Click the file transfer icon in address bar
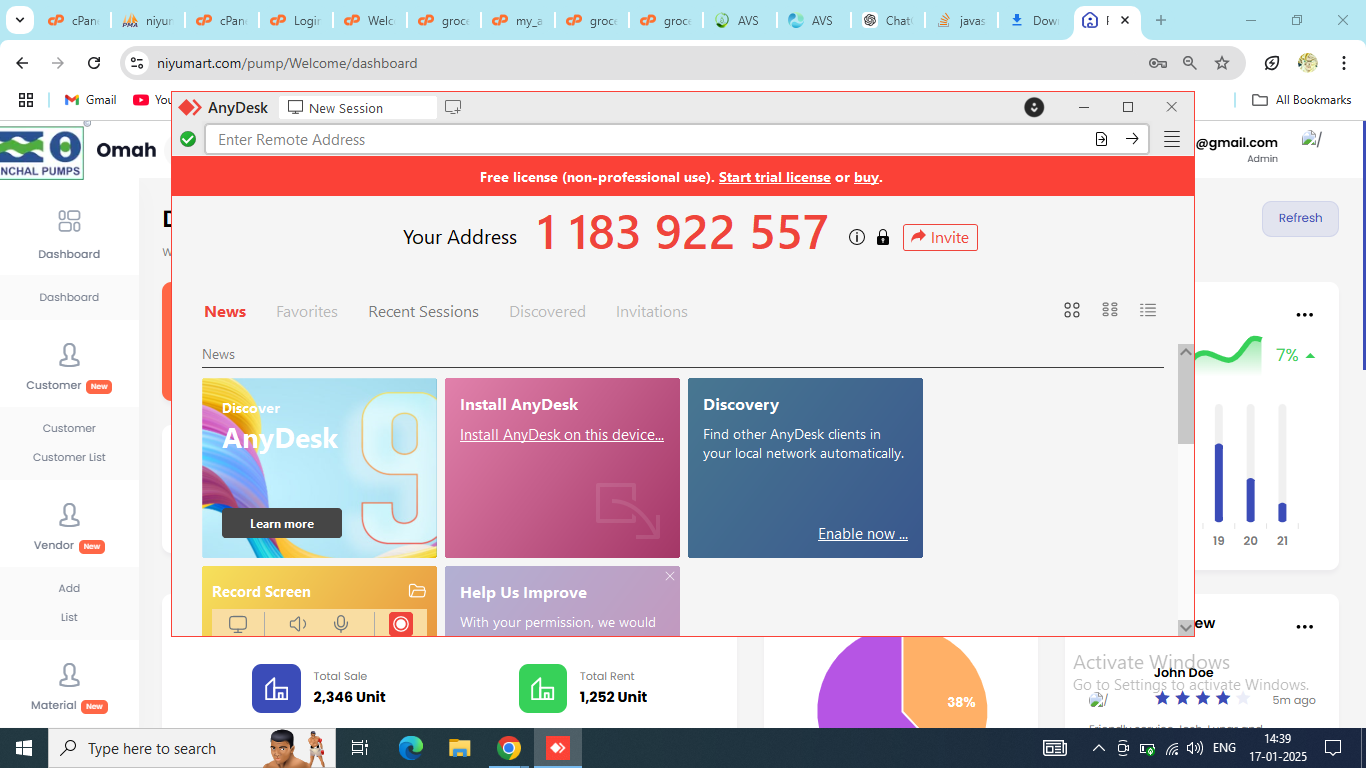Image resolution: width=1366 pixels, height=768 pixels. (x=1101, y=139)
